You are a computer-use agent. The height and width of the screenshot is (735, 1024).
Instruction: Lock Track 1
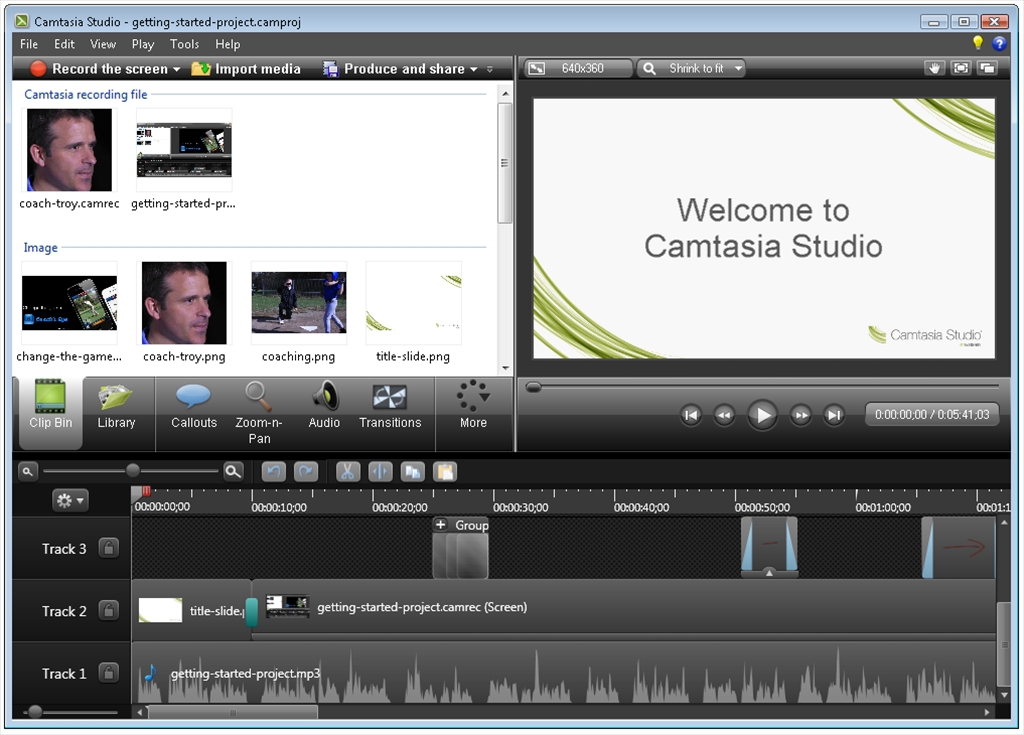click(107, 673)
